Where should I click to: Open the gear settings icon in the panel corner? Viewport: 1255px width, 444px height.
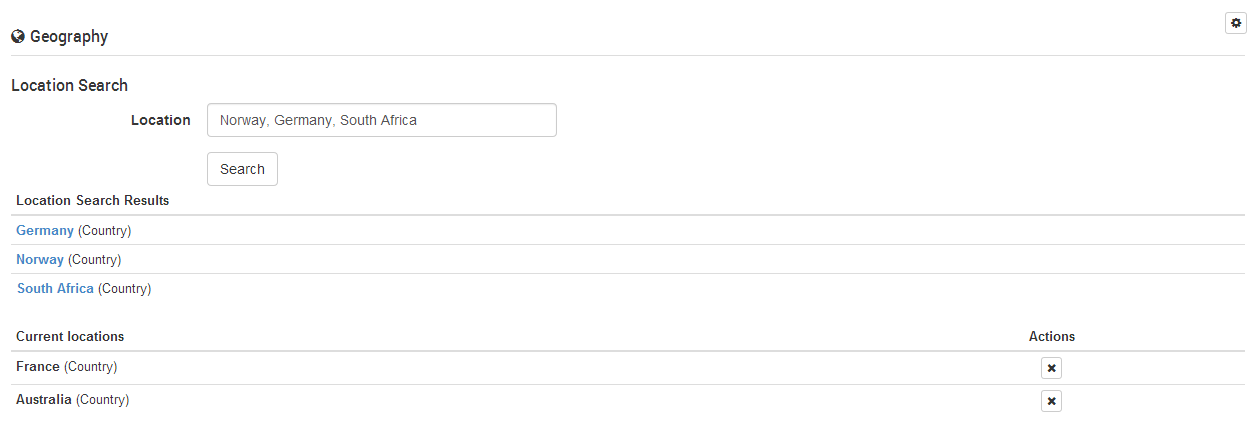tap(1235, 22)
